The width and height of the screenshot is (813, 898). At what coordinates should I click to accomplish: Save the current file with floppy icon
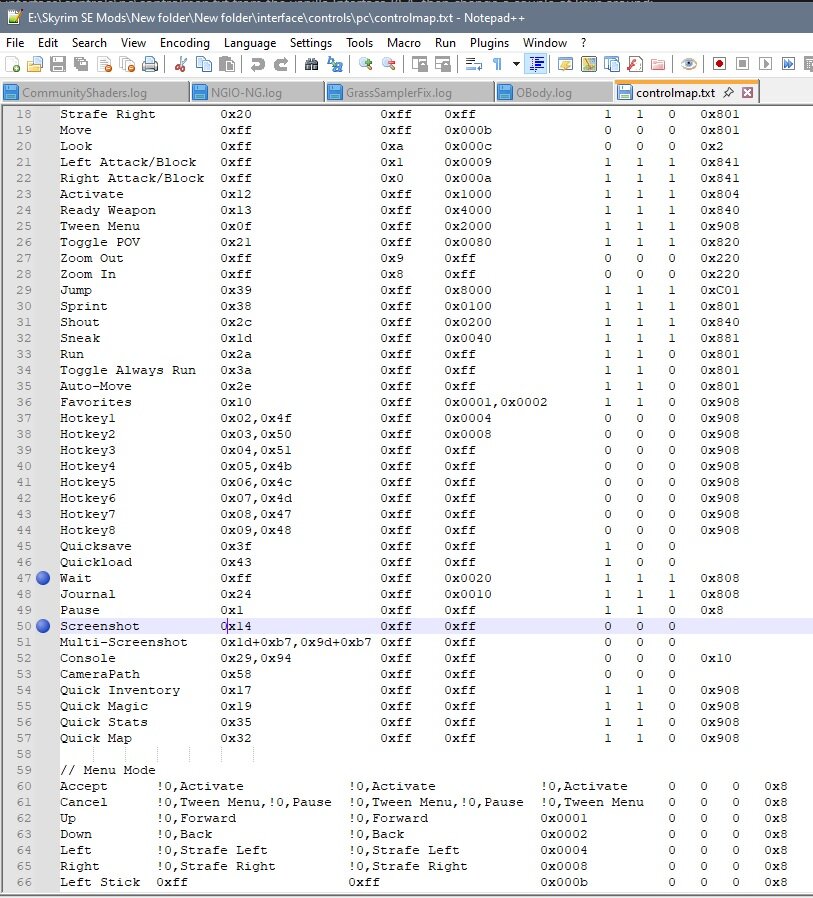tap(58, 64)
